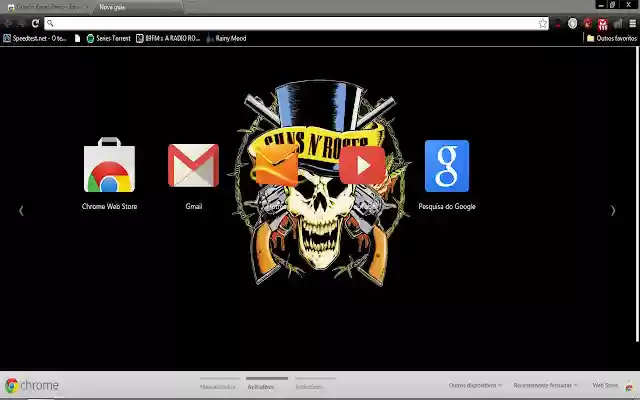Bookmark this page with the star icon
This screenshot has height=400, width=640.
click(x=542, y=23)
